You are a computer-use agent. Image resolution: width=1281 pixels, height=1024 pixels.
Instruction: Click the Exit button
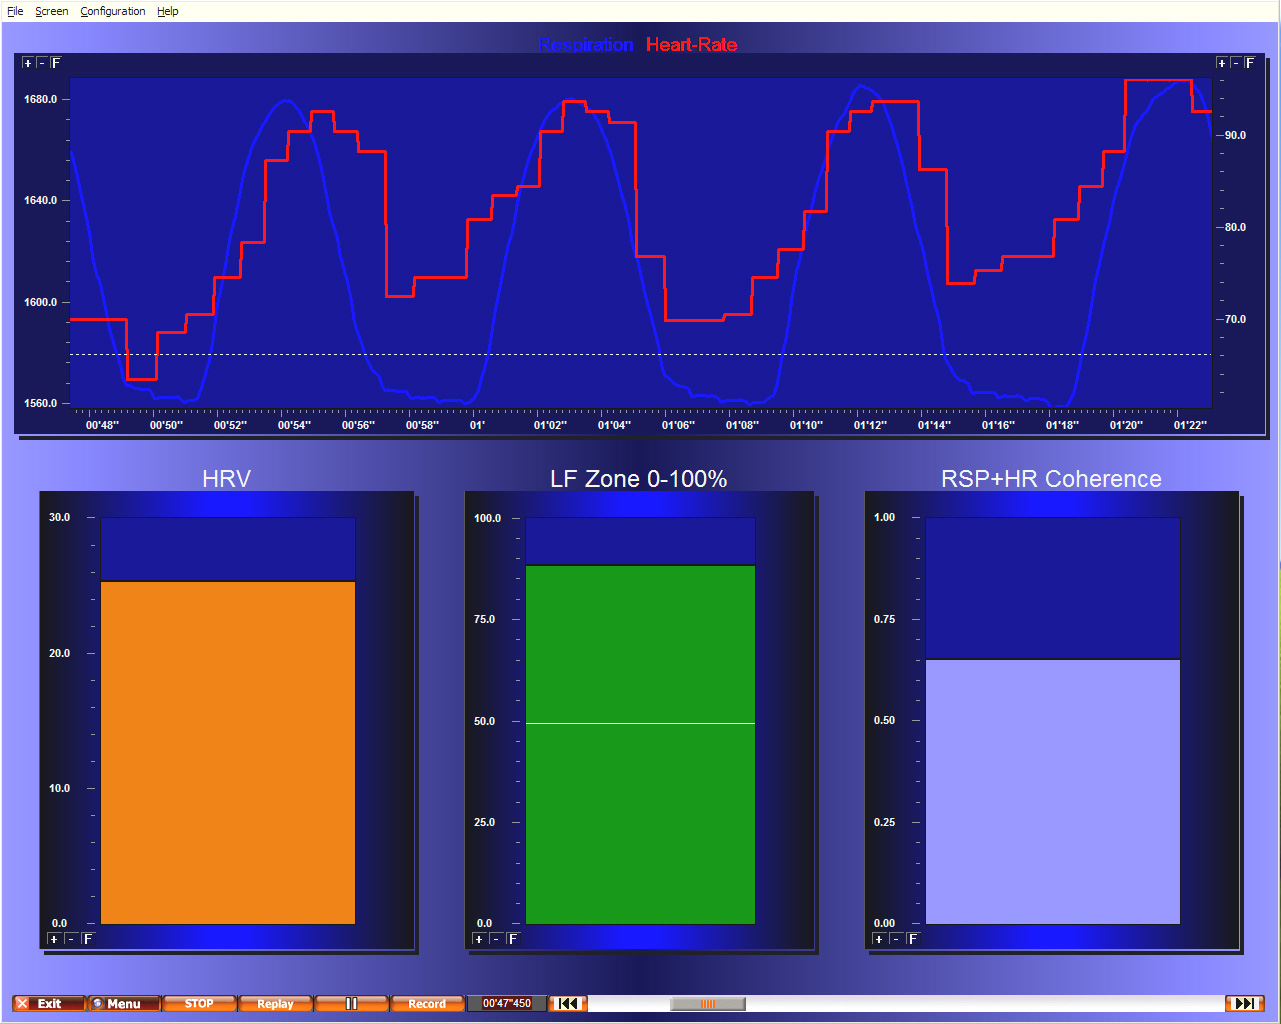(x=49, y=1003)
